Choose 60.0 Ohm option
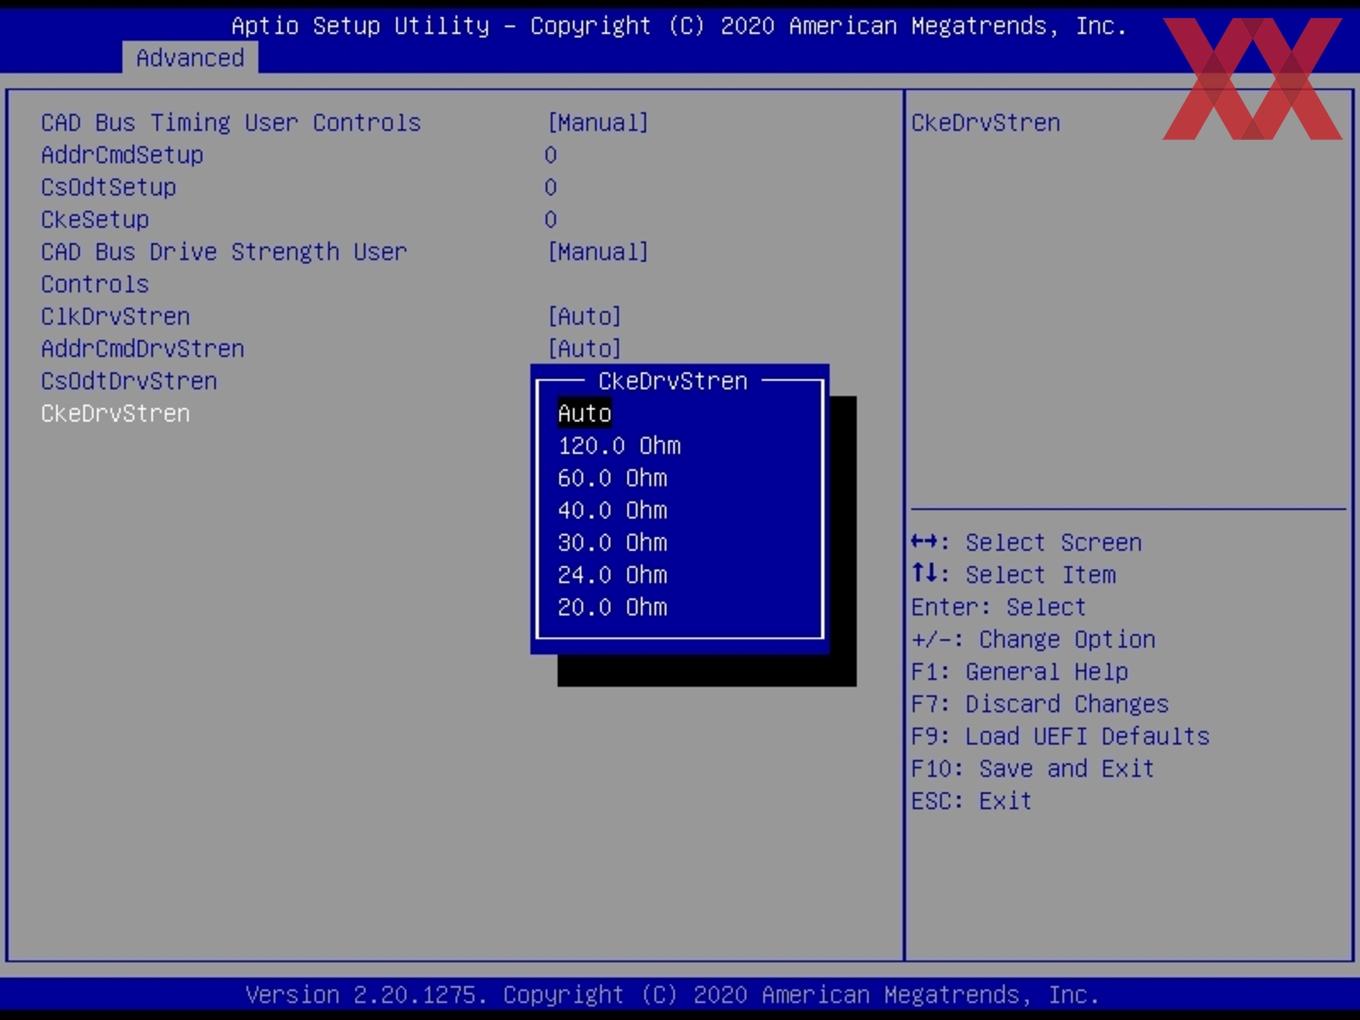Viewport: 1360px width, 1020px height. click(x=612, y=478)
